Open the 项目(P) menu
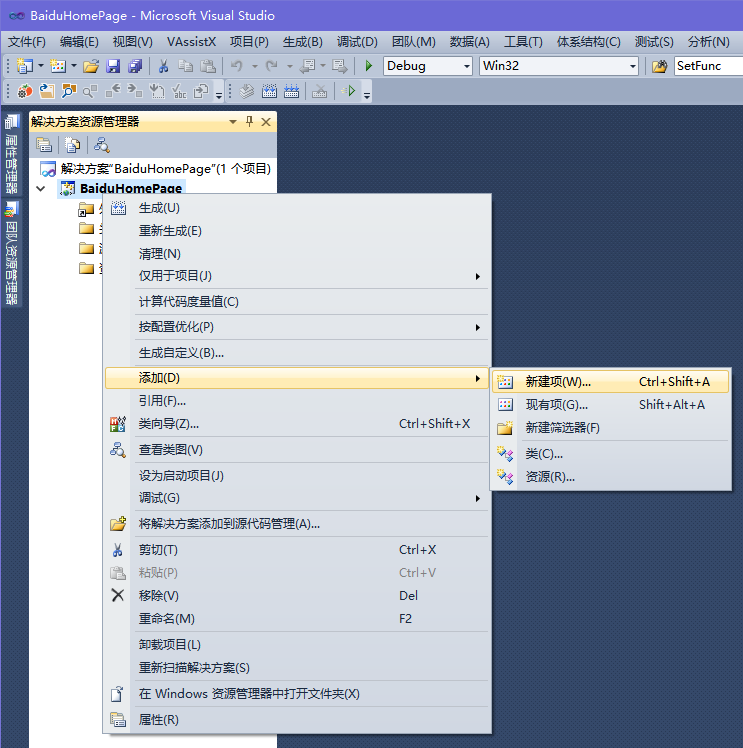 (249, 42)
